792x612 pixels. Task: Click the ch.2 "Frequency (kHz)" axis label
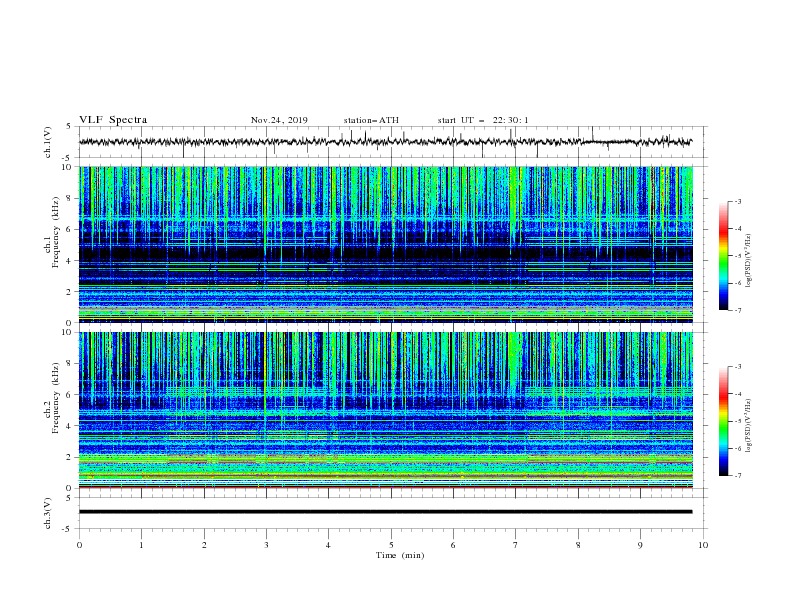click(56, 397)
